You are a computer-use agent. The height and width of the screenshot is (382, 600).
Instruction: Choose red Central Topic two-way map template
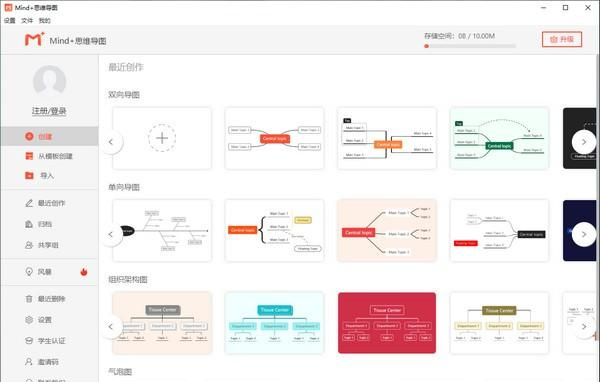(274, 138)
